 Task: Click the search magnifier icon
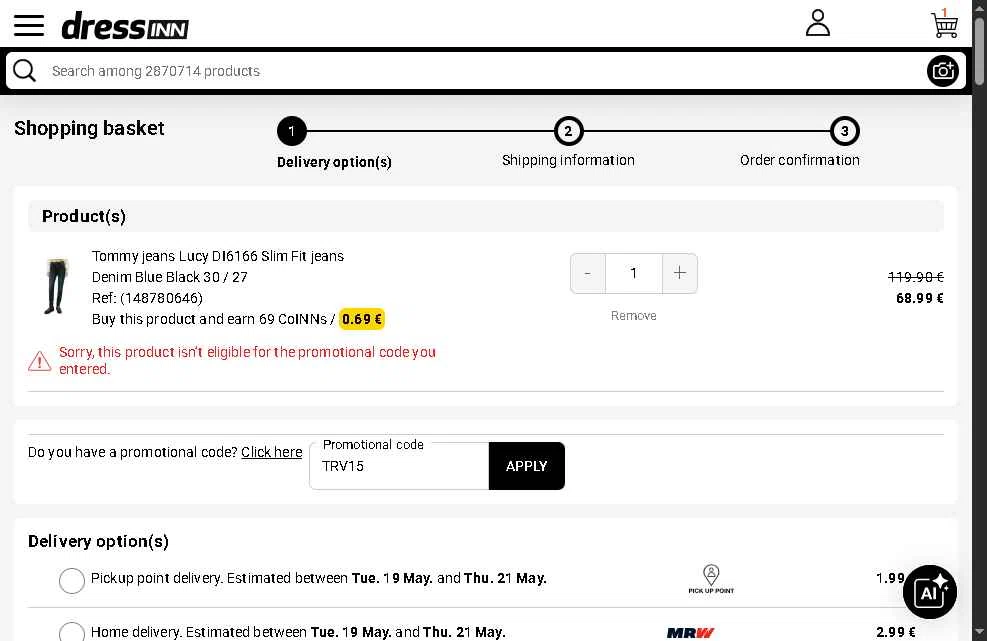pos(25,71)
